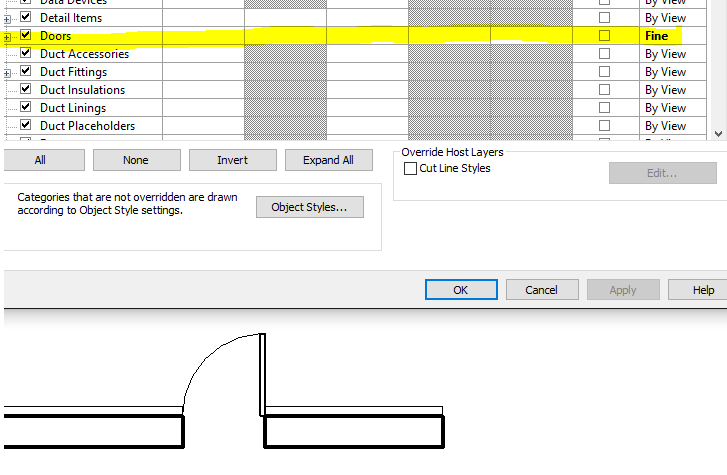Enable the Cut Line Styles checkbox
The height and width of the screenshot is (475, 727).
pos(410,169)
